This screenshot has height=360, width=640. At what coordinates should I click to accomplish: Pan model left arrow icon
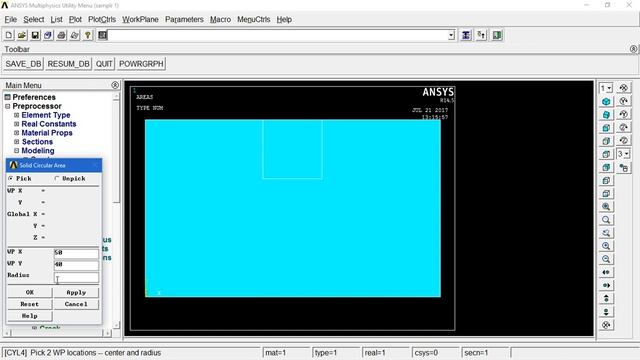click(606, 272)
